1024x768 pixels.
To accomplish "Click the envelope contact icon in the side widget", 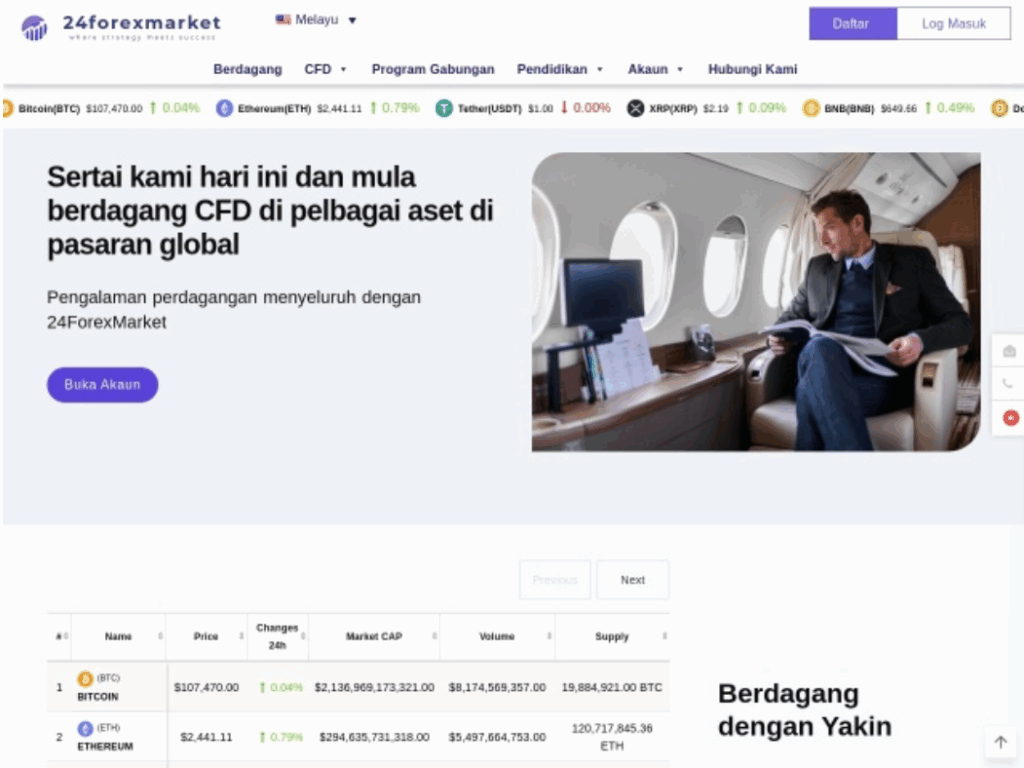I will point(1009,351).
